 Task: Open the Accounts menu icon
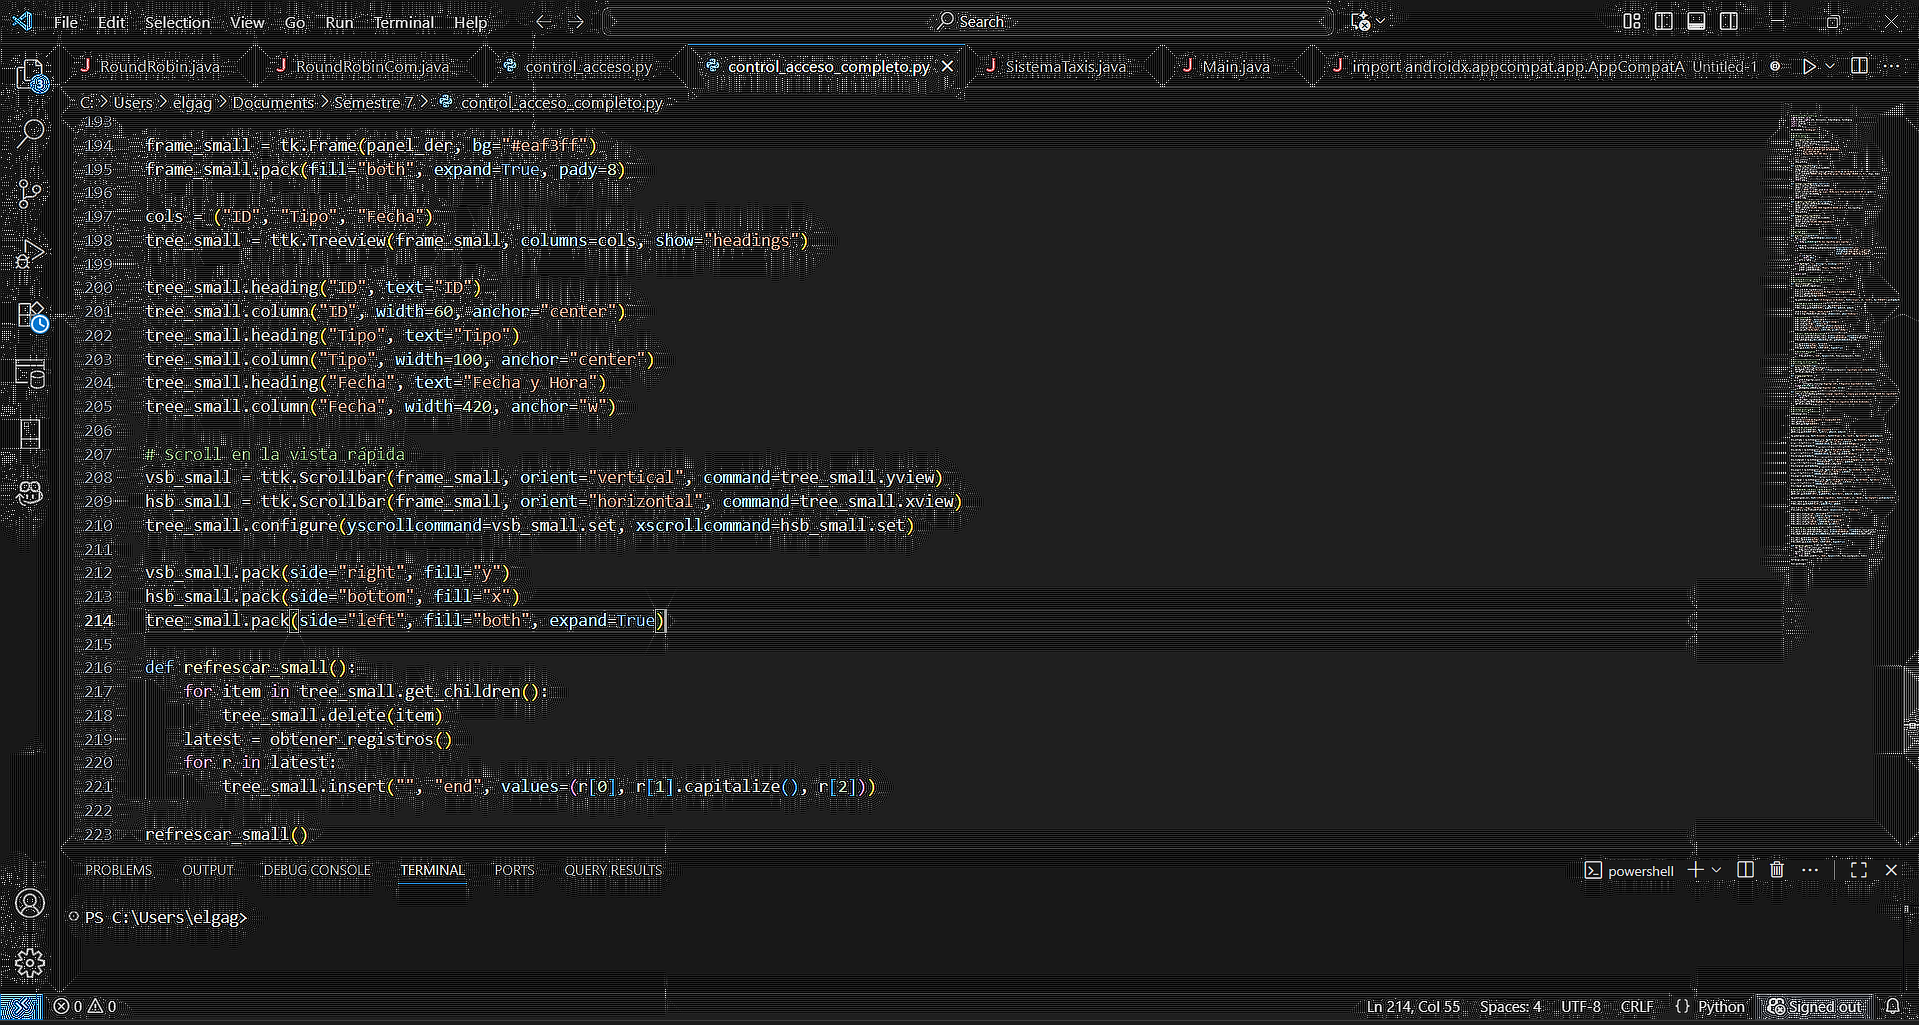coord(30,903)
